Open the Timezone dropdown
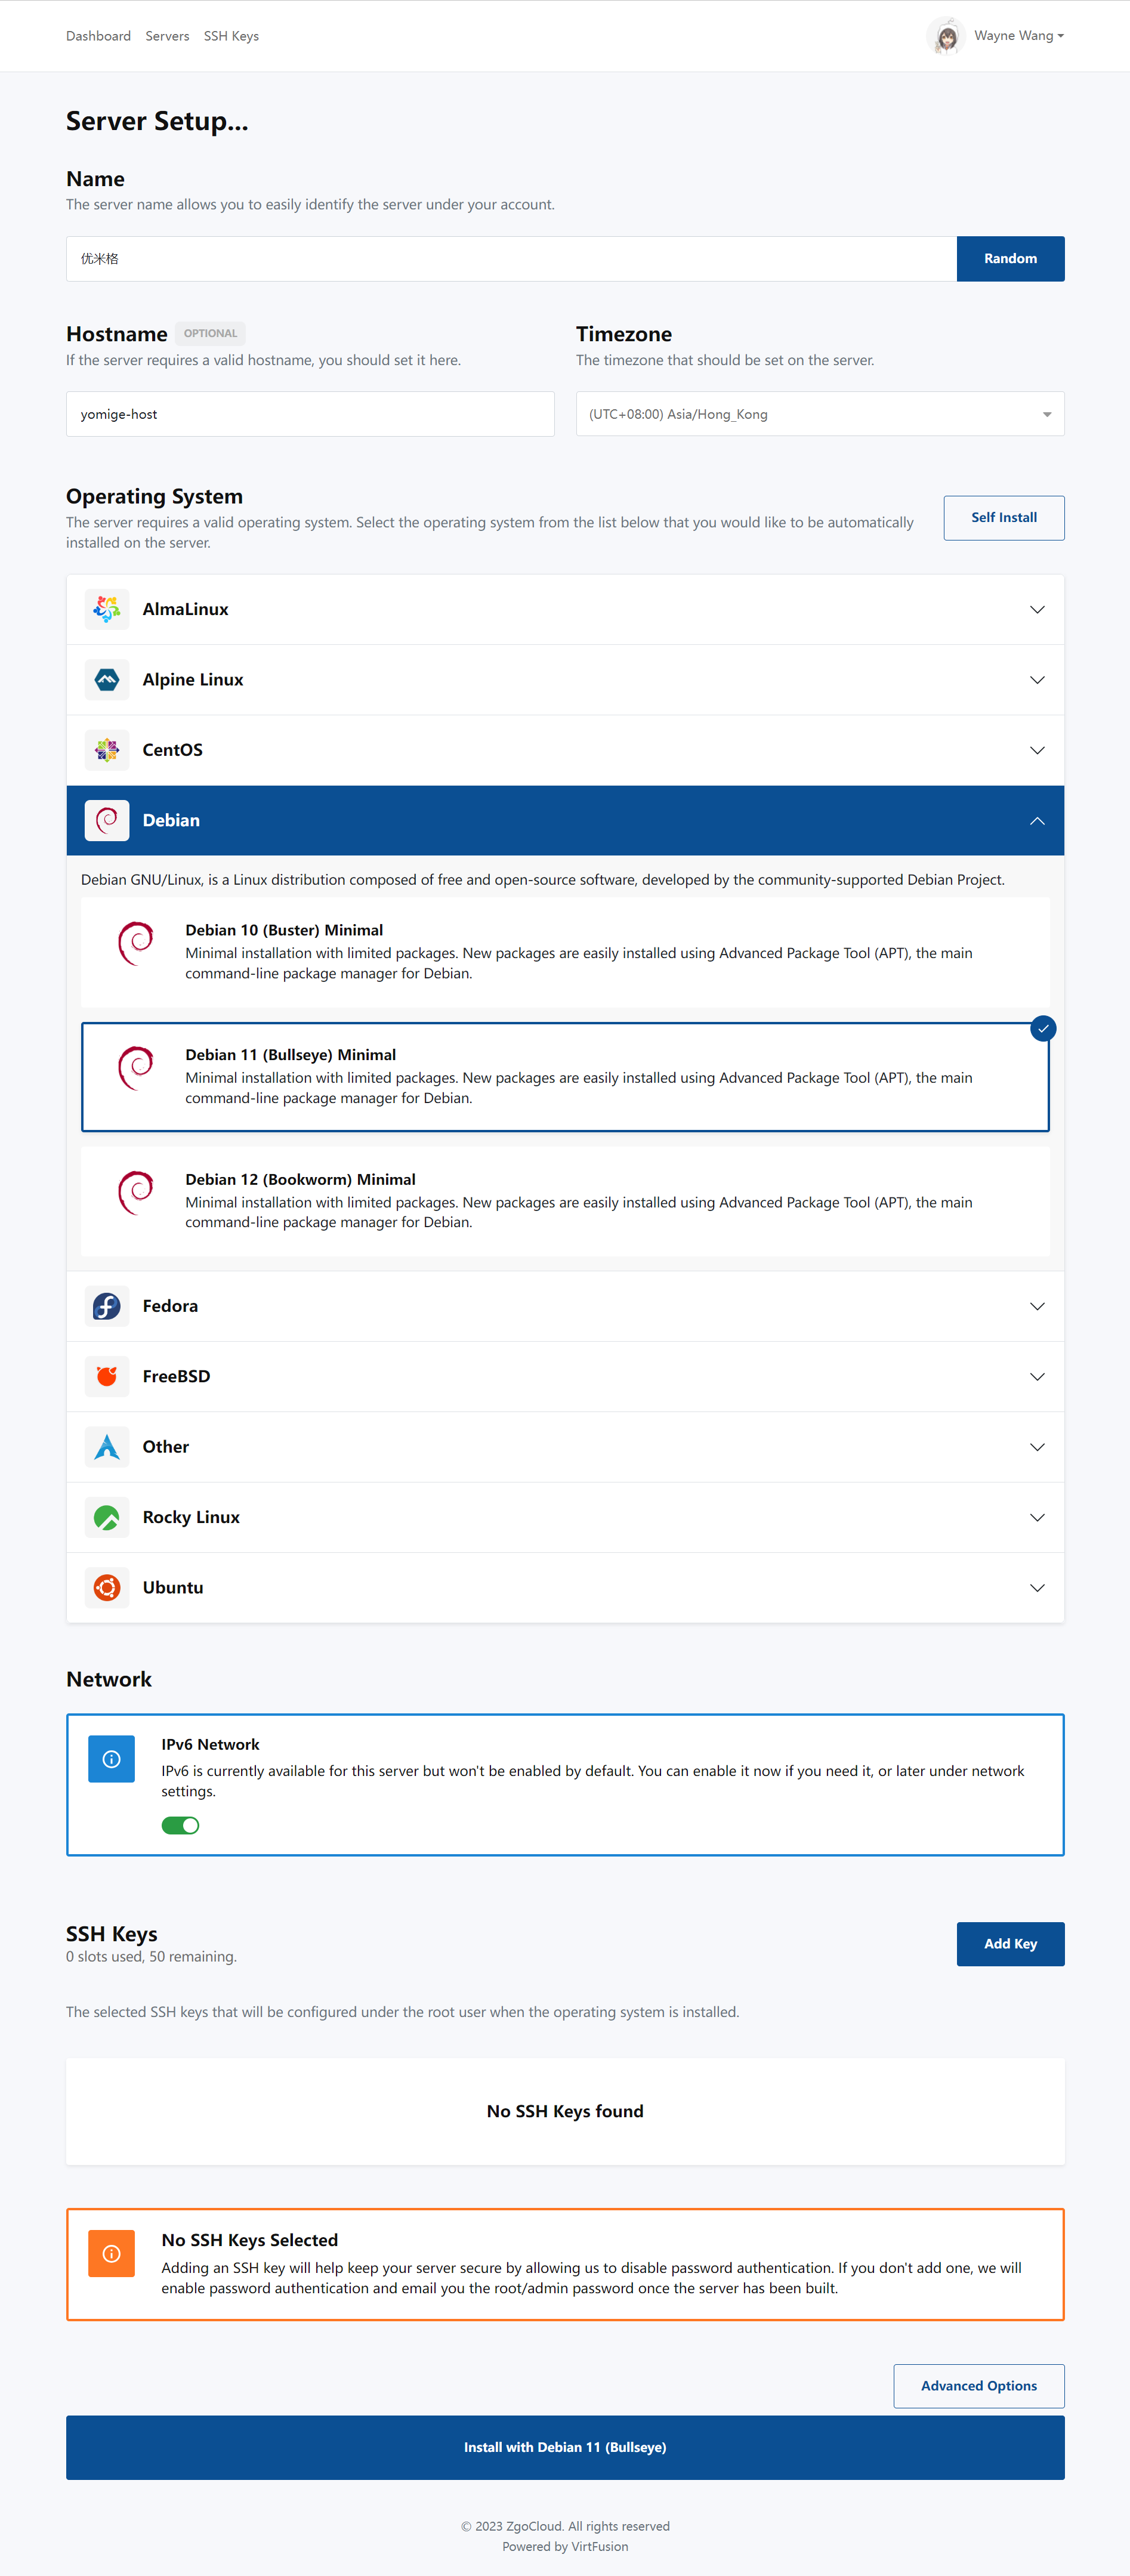The width and height of the screenshot is (1130, 2576). (x=819, y=414)
